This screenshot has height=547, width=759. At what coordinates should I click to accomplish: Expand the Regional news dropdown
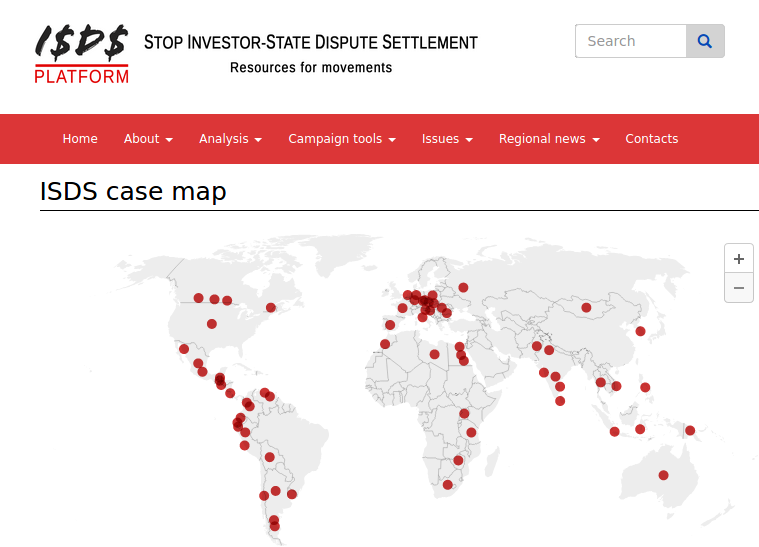pos(549,139)
